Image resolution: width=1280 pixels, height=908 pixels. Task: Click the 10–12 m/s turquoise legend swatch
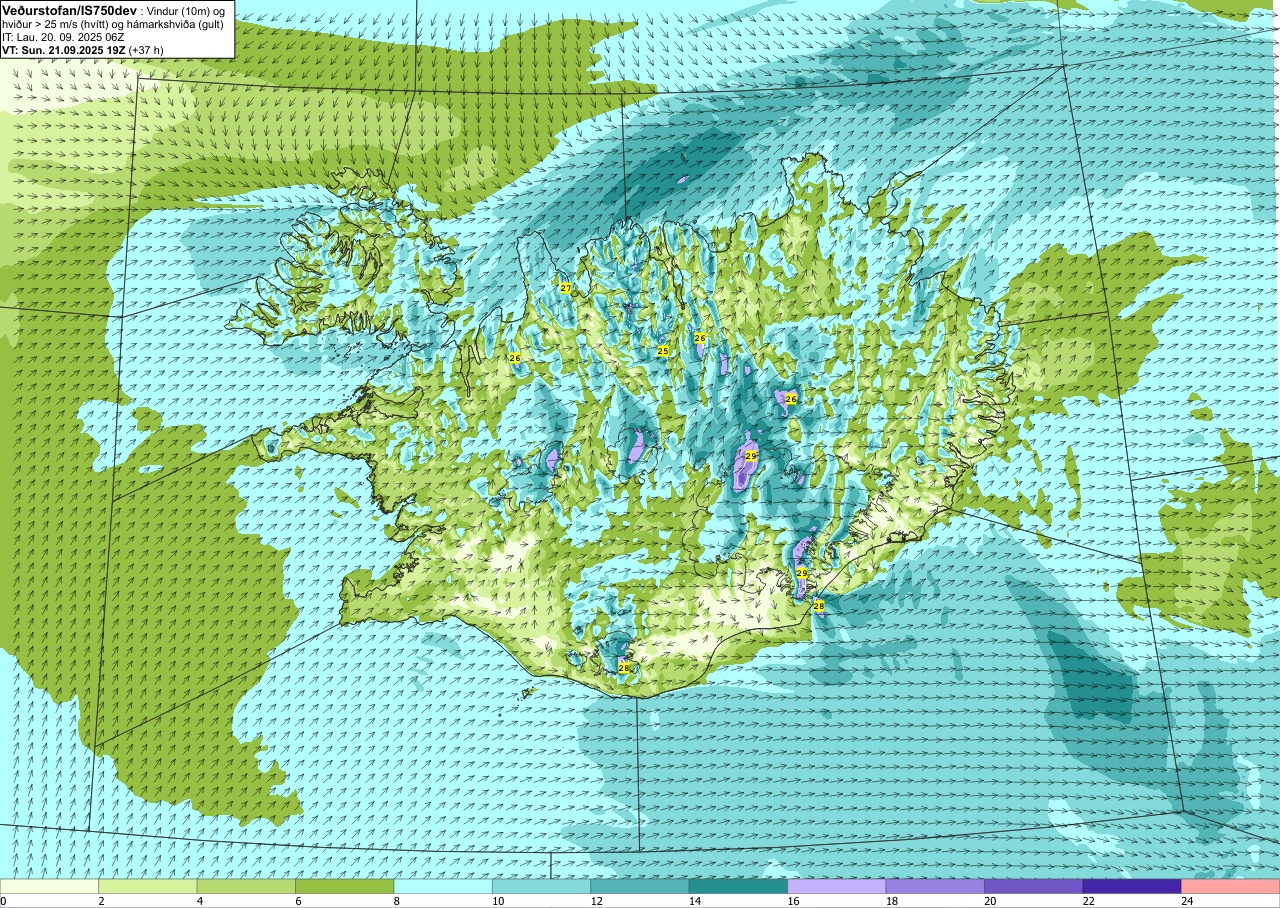point(542,886)
